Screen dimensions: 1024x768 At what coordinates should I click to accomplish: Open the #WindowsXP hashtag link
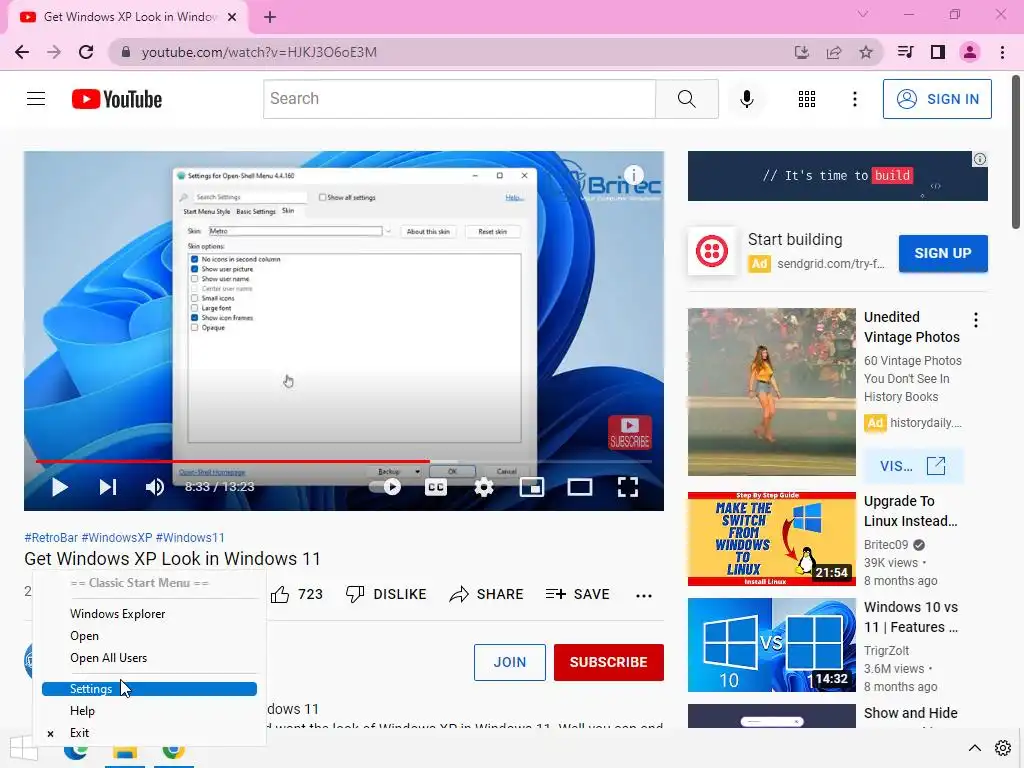point(117,537)
